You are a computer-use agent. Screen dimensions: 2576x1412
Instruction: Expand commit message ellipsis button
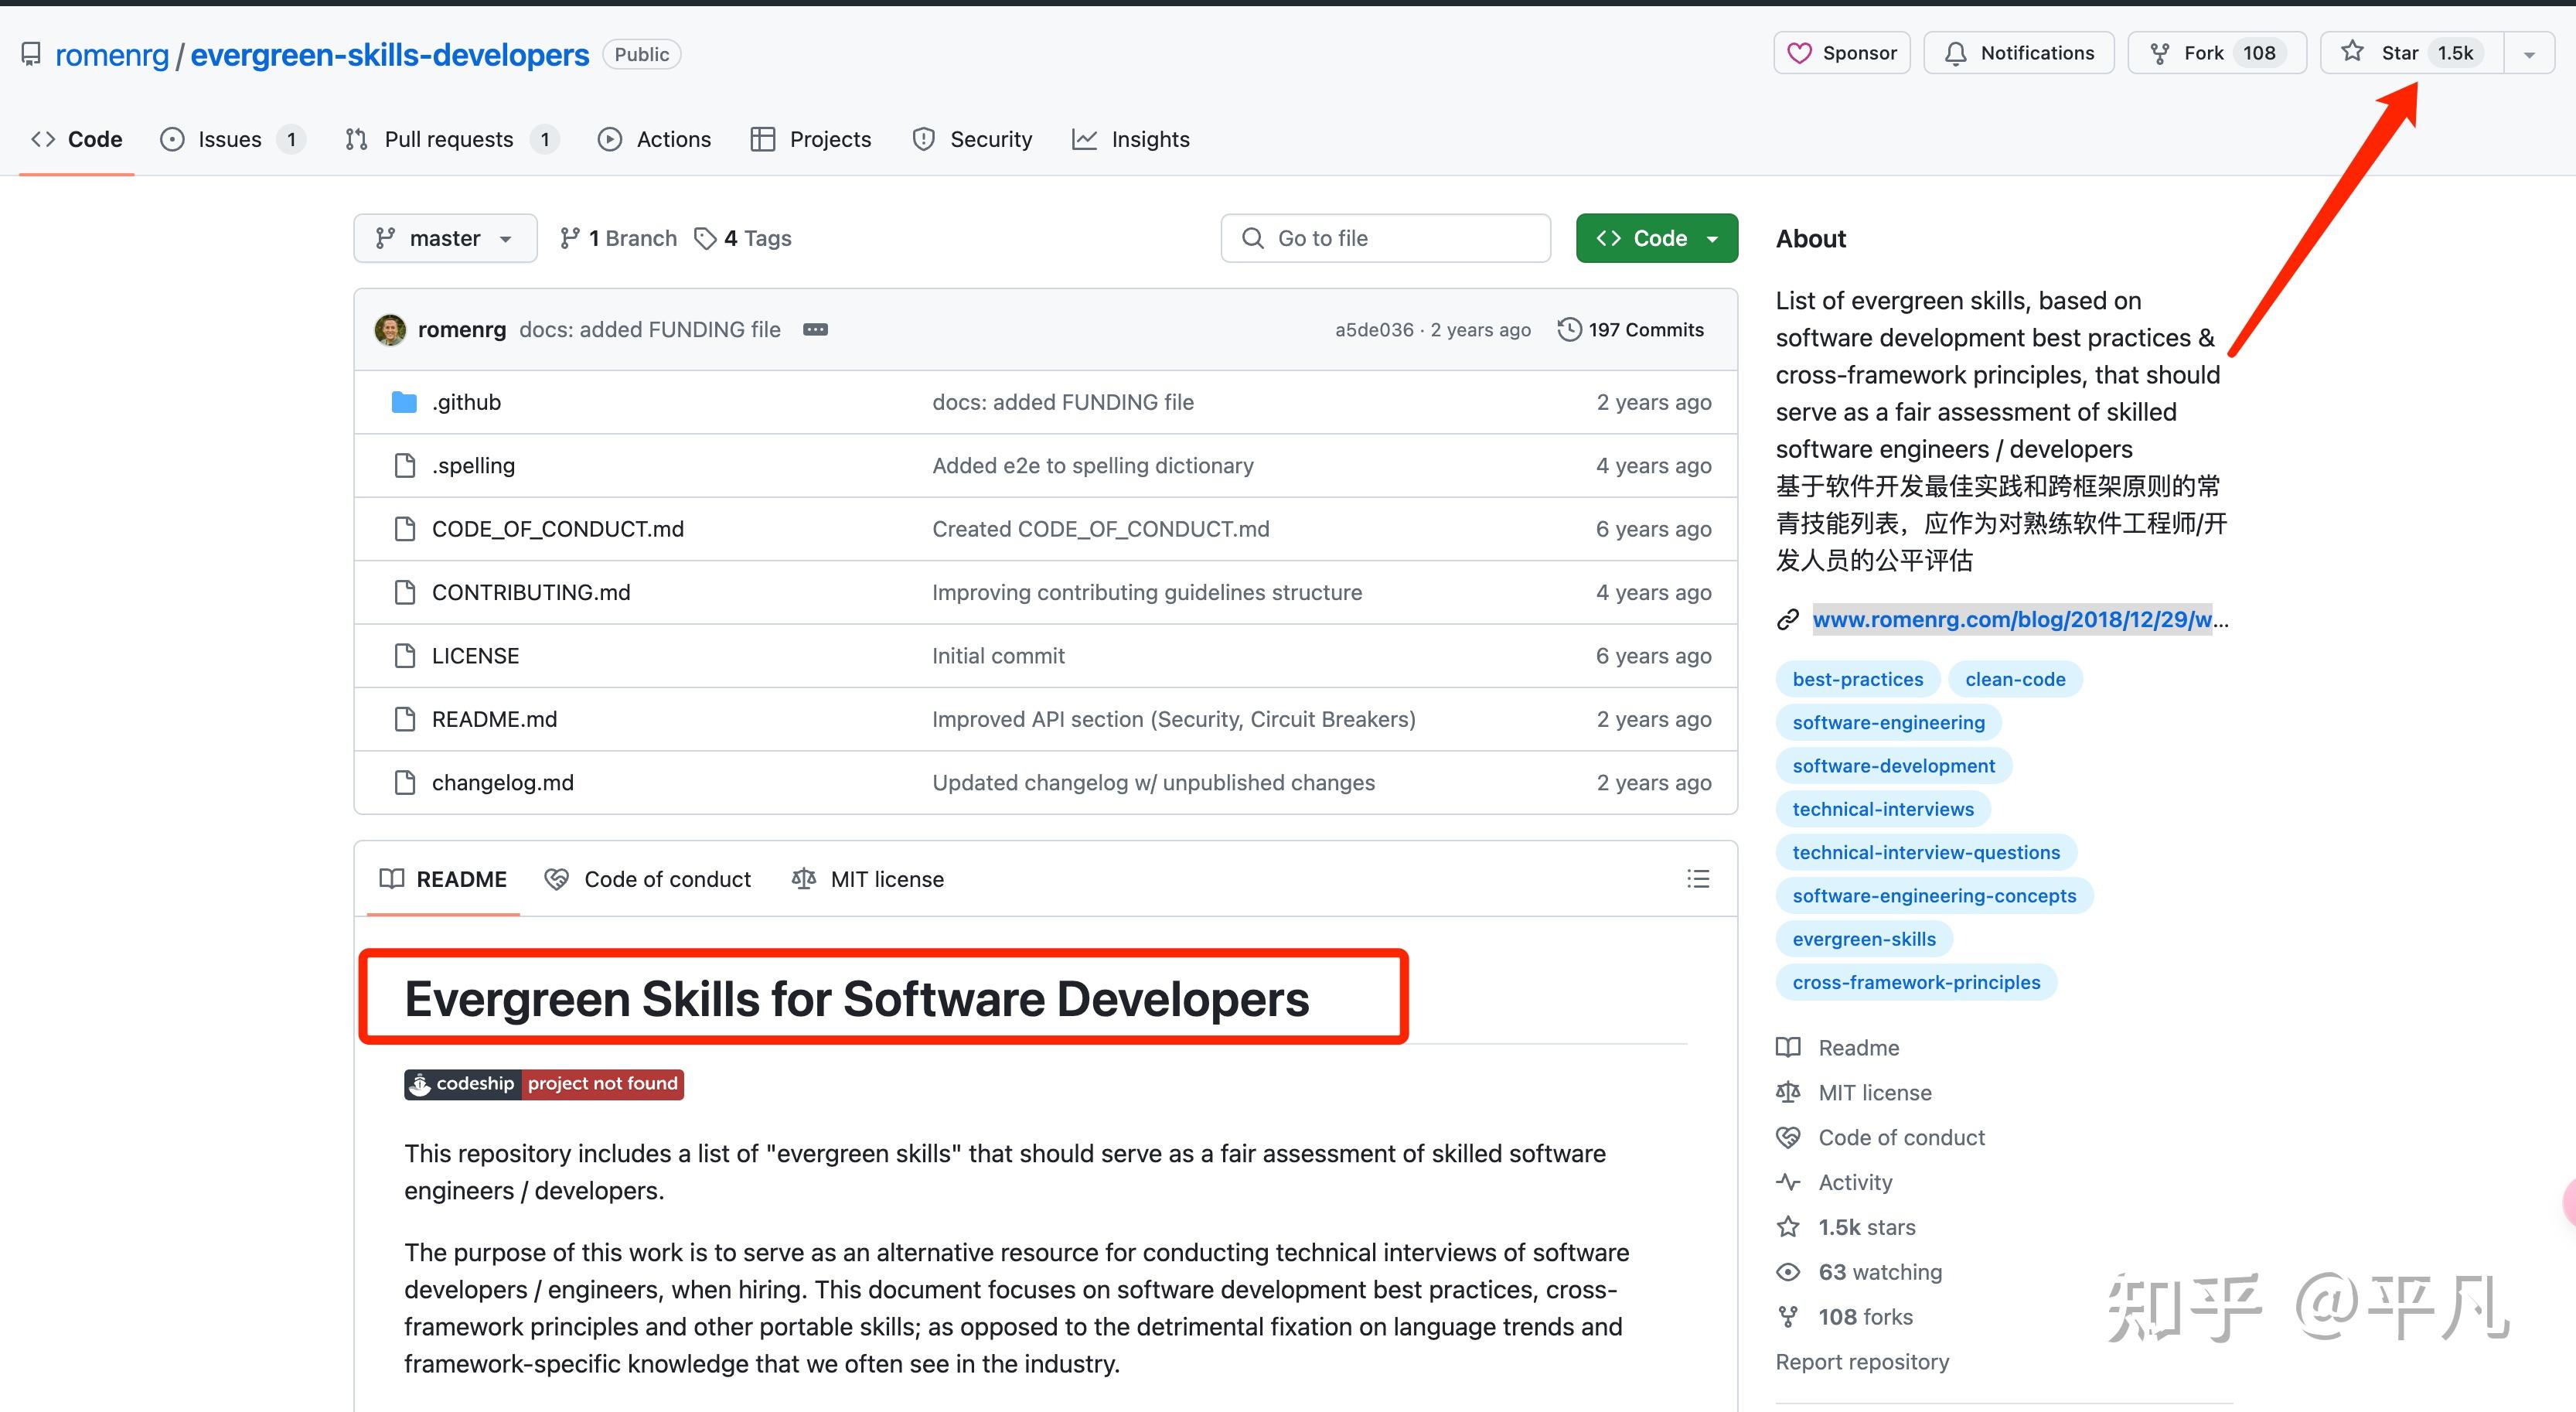[815, 330]
